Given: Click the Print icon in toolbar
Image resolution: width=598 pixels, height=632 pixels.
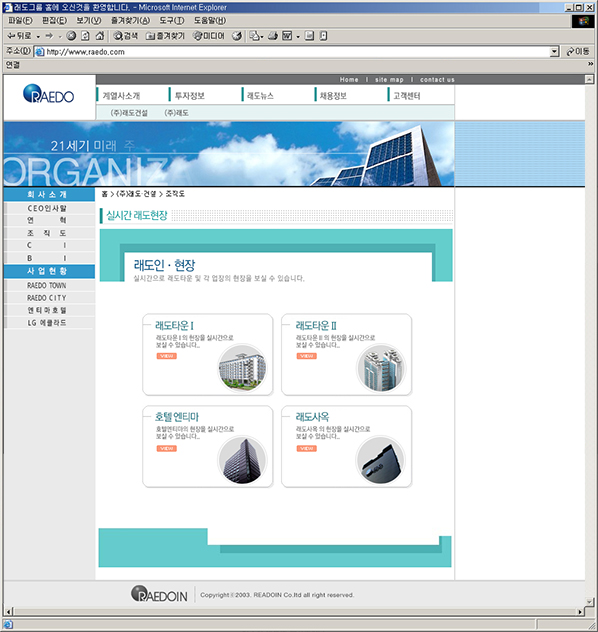Looking at the screenshot, I should pos(273,36).
